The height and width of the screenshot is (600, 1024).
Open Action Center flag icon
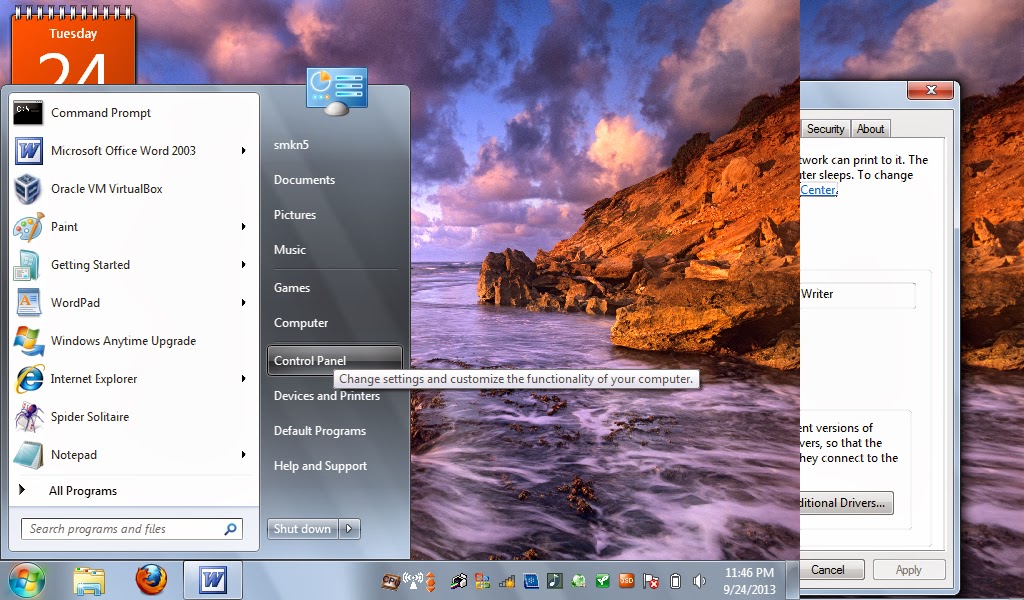coord(650,580)
